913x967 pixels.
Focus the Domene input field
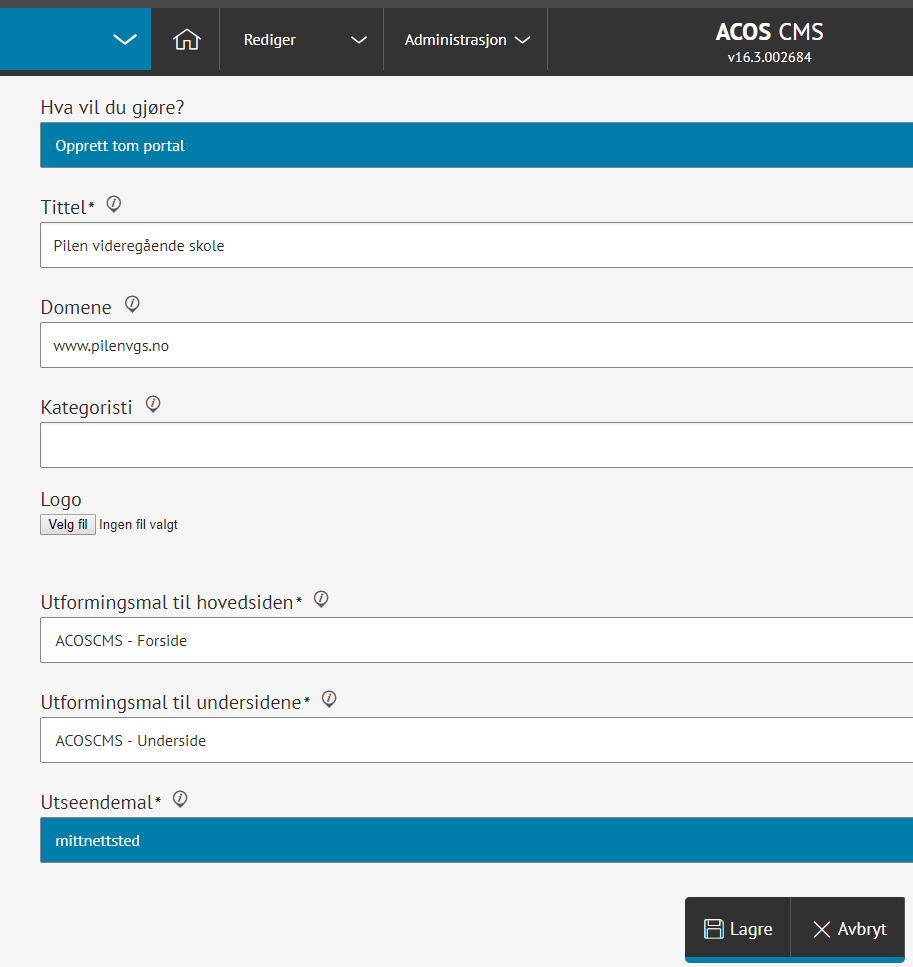point(476,346)
